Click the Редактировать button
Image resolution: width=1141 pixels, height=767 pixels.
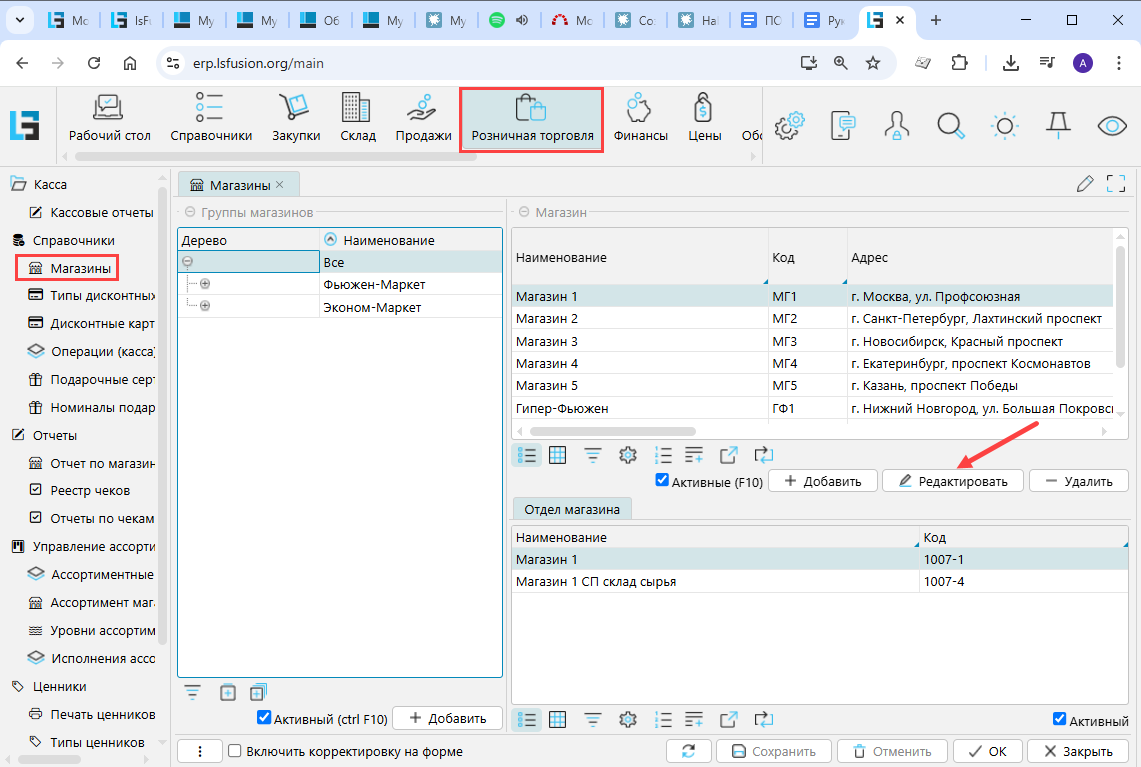click(952, 481)
